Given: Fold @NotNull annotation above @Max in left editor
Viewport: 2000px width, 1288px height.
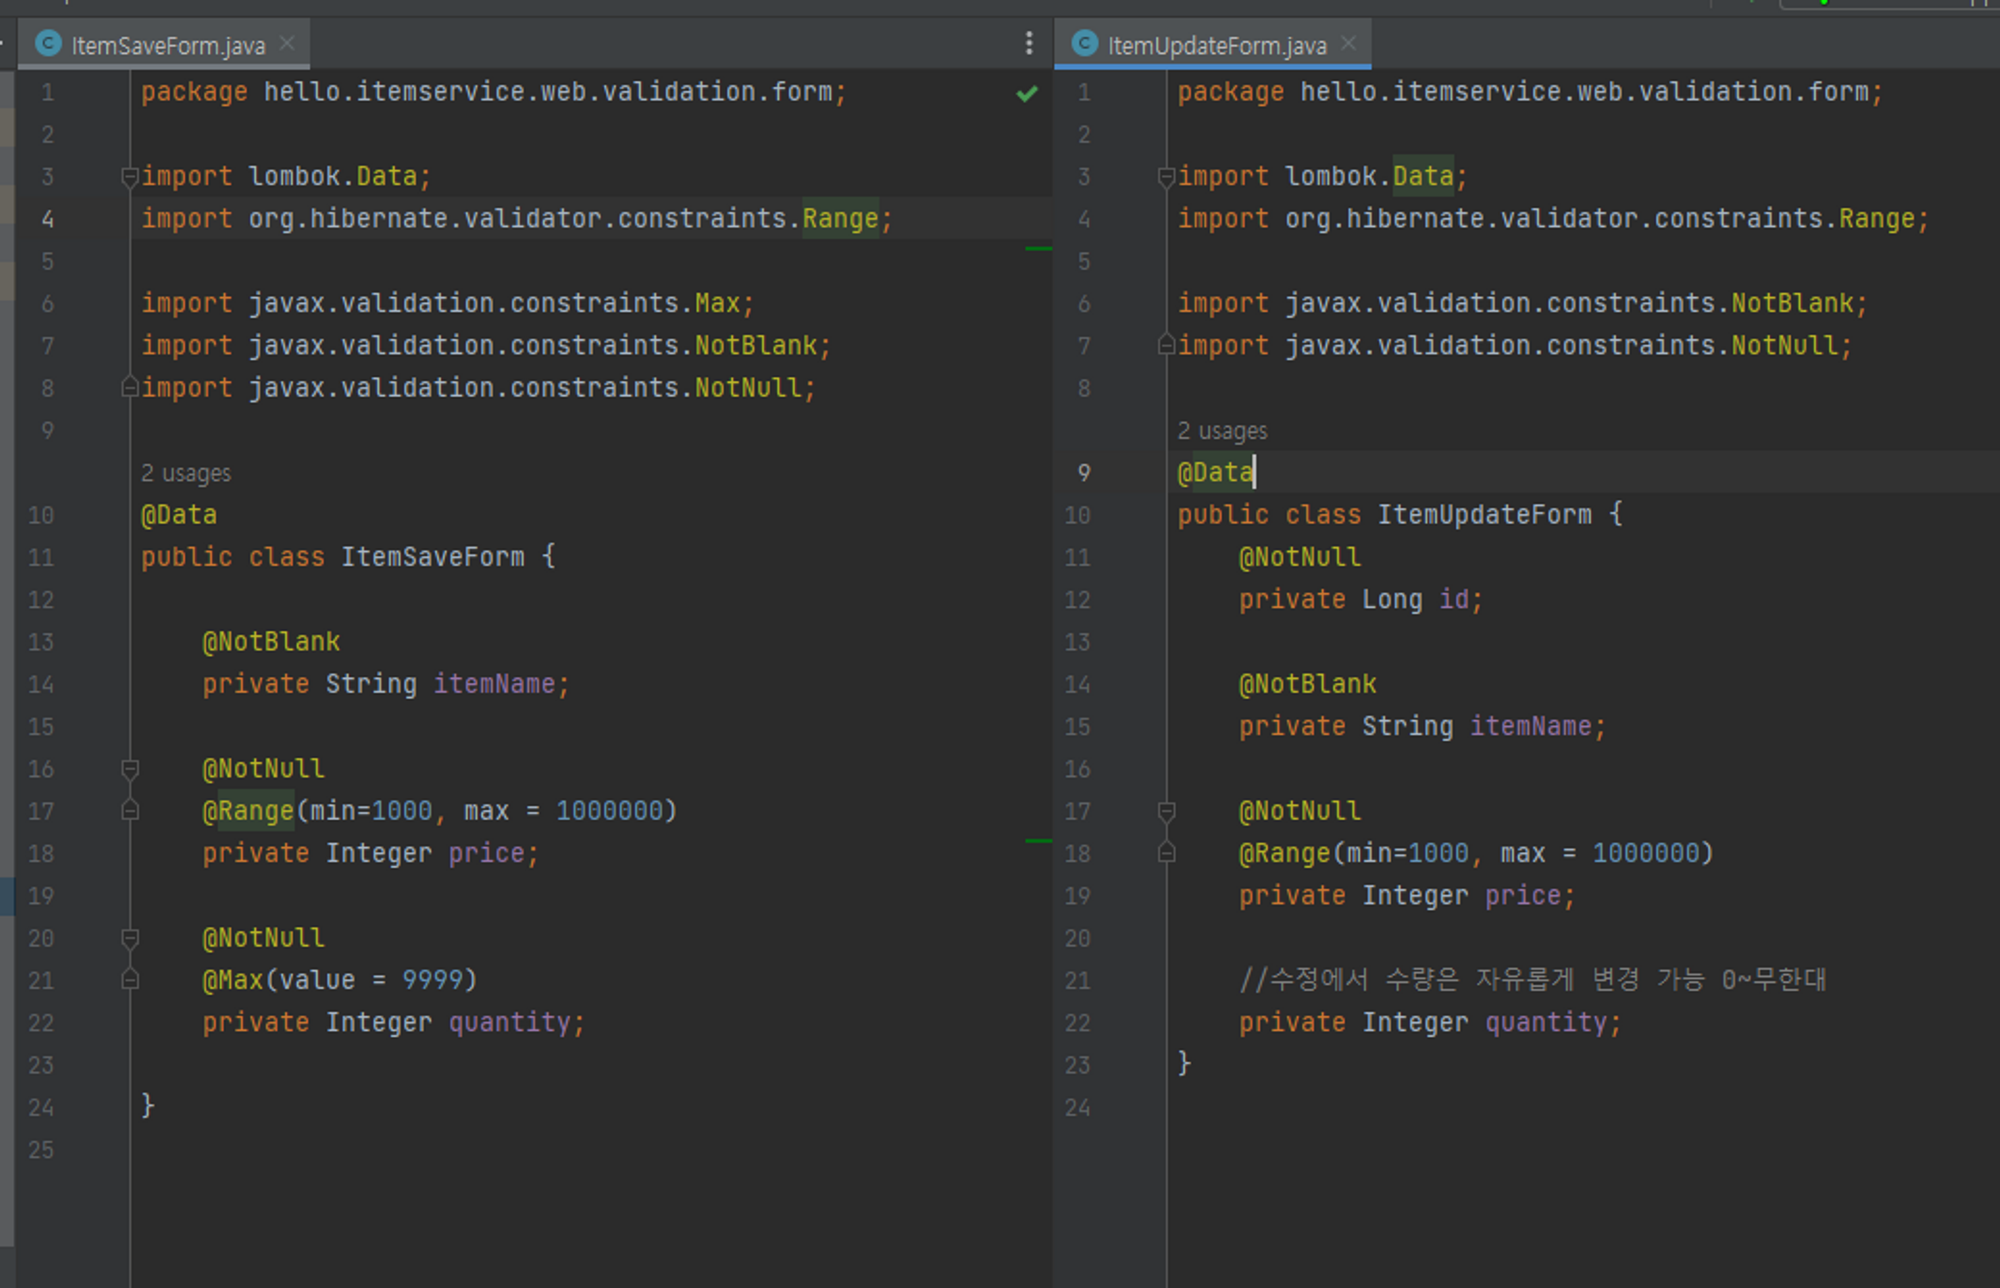Looking at the screenshot, I should (130, 938).
